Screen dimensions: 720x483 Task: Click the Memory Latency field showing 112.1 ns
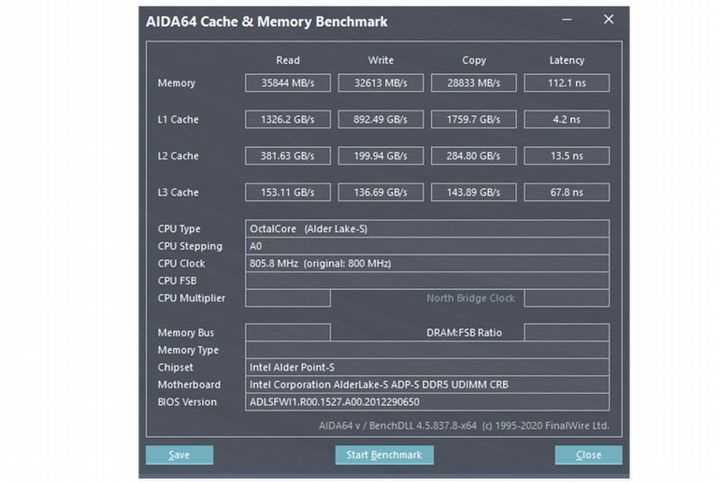566,83
